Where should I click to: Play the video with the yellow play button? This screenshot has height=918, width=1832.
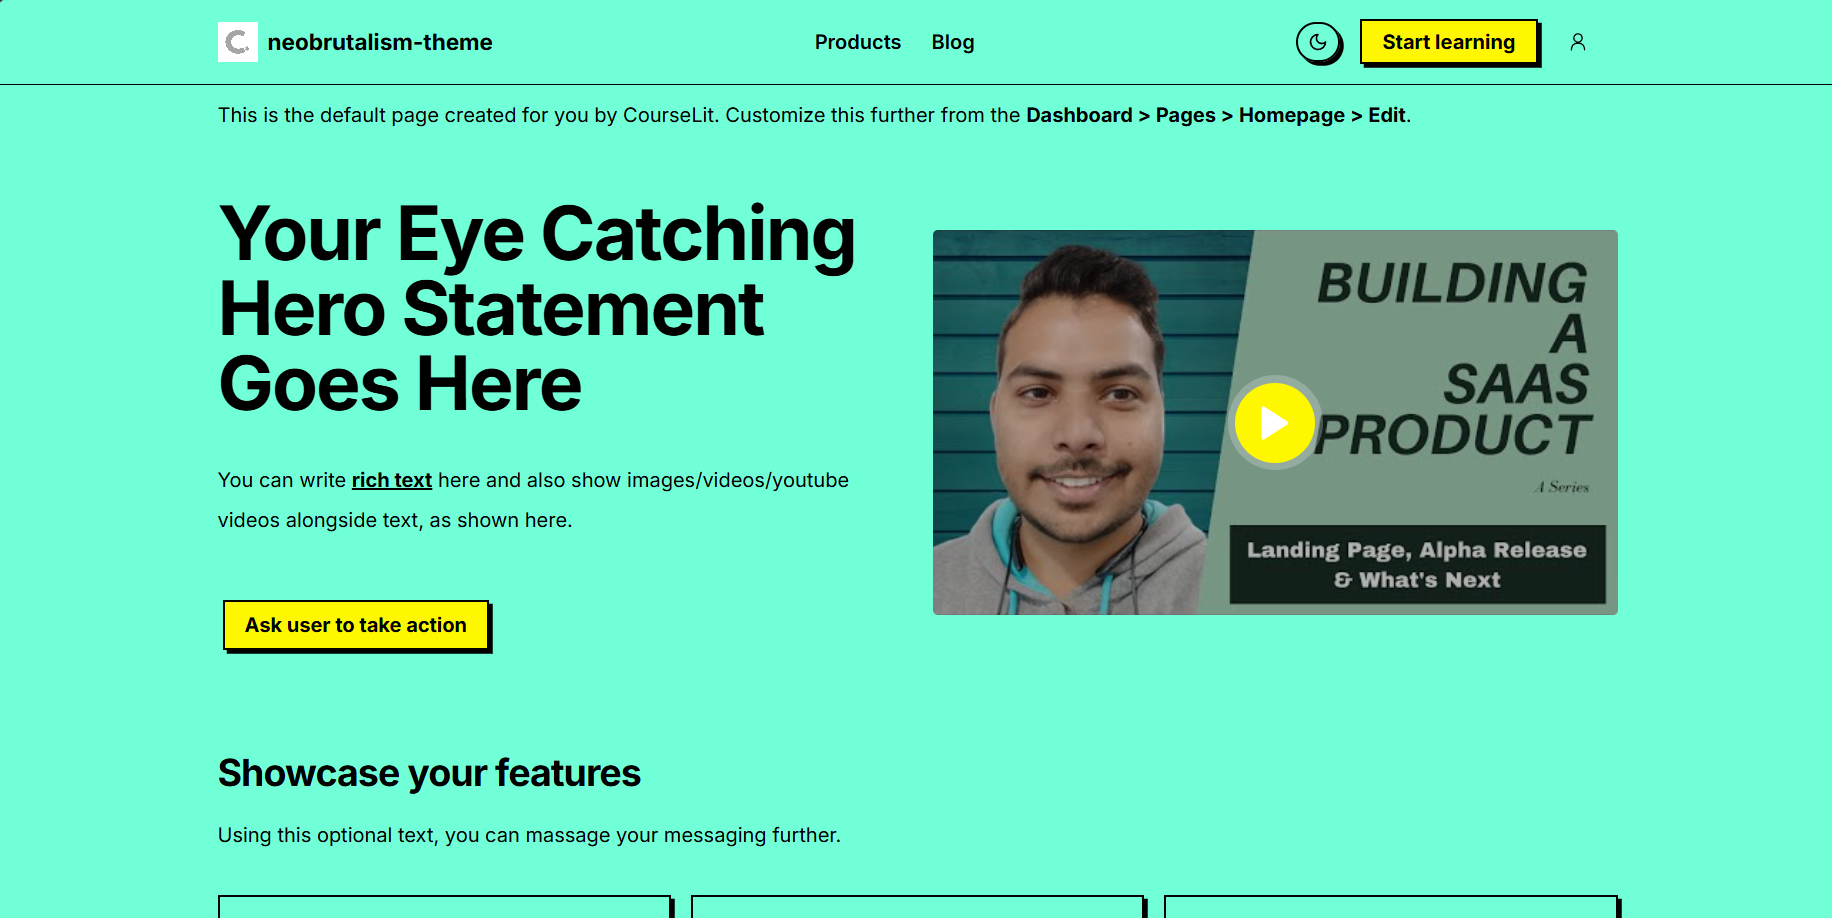pos(1274,423)
